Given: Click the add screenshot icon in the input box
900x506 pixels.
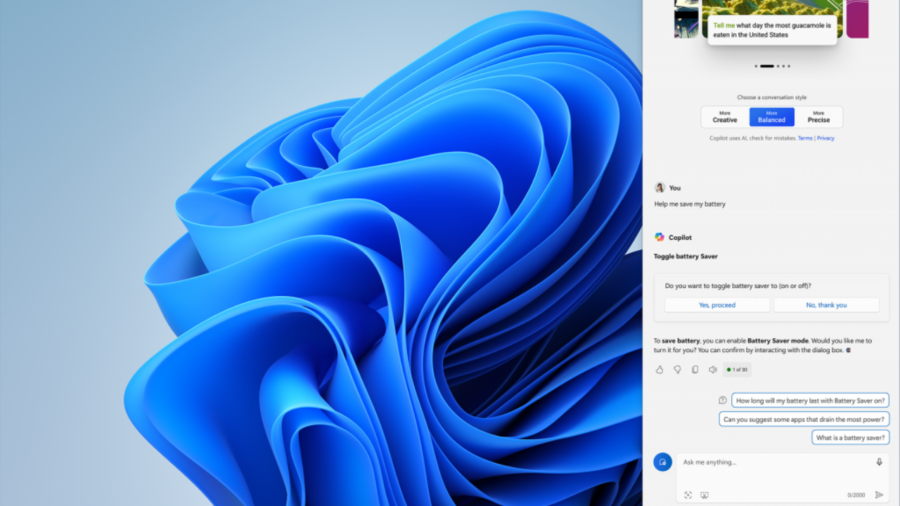Looking at the screenshot, I should click(688, 494).
